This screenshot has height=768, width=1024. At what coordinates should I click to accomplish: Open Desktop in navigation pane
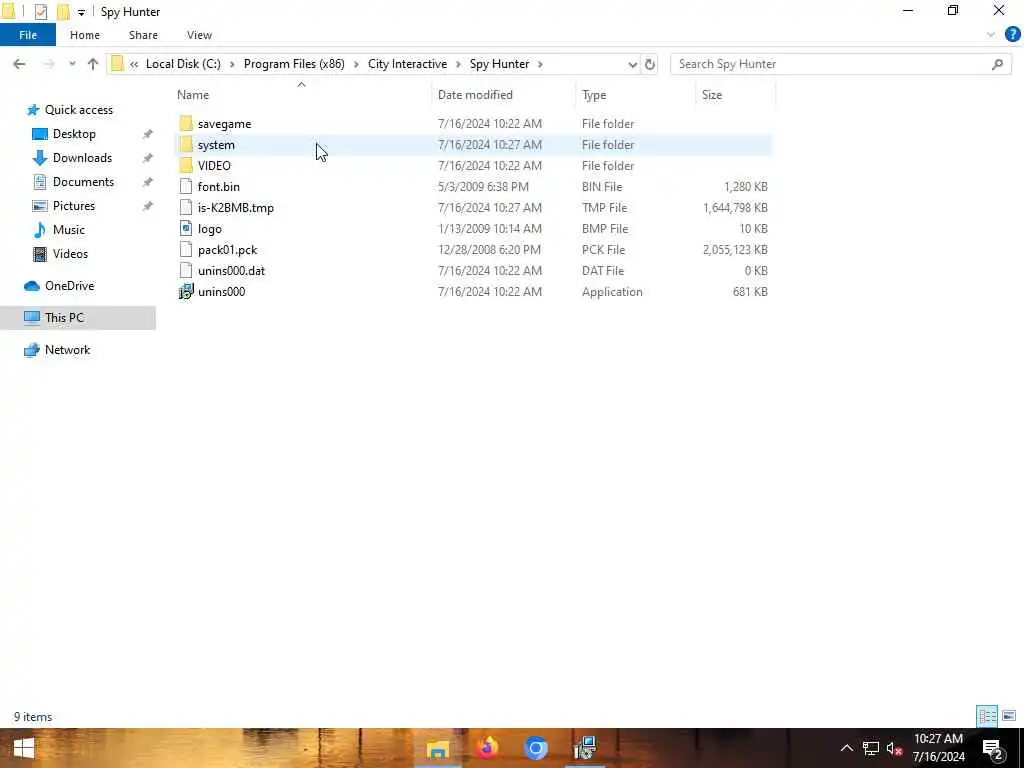[x=74, y=134]
